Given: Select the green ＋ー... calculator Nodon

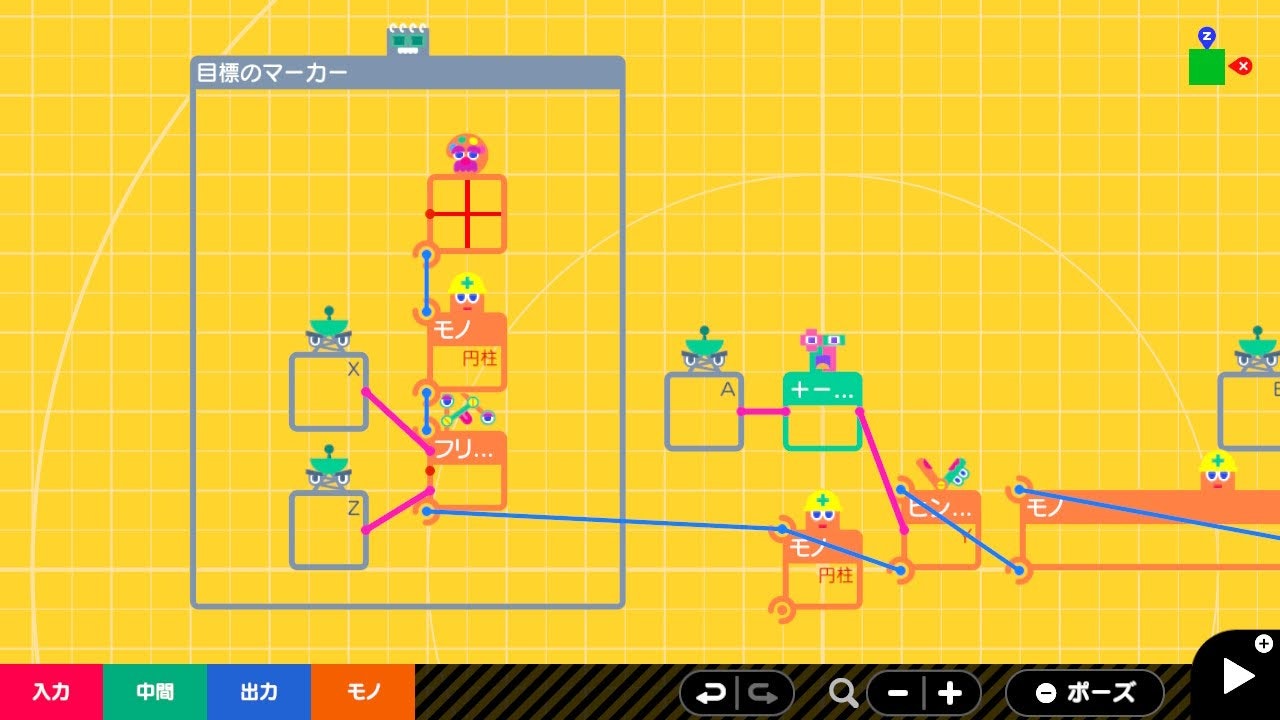Looking at the screenshot, I should coord(823,411).
